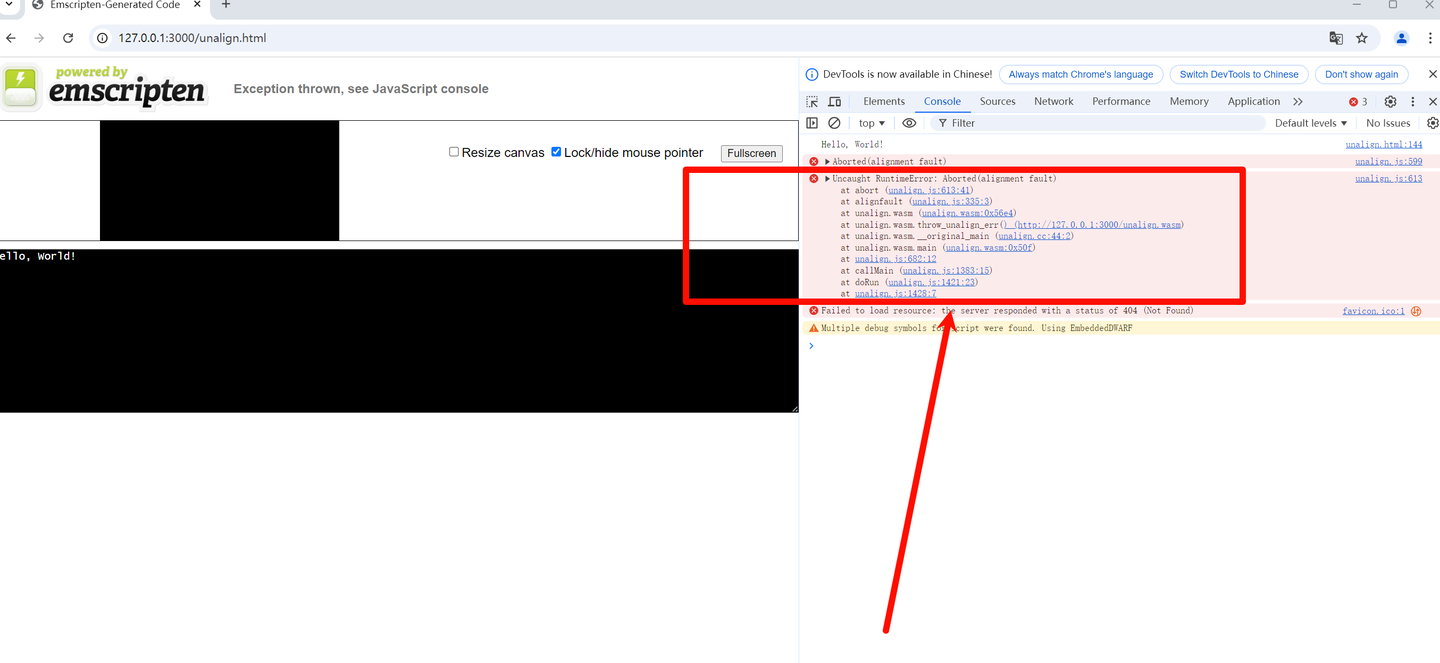Show the console sidebar panel toggle

click(x=812, y=122)
